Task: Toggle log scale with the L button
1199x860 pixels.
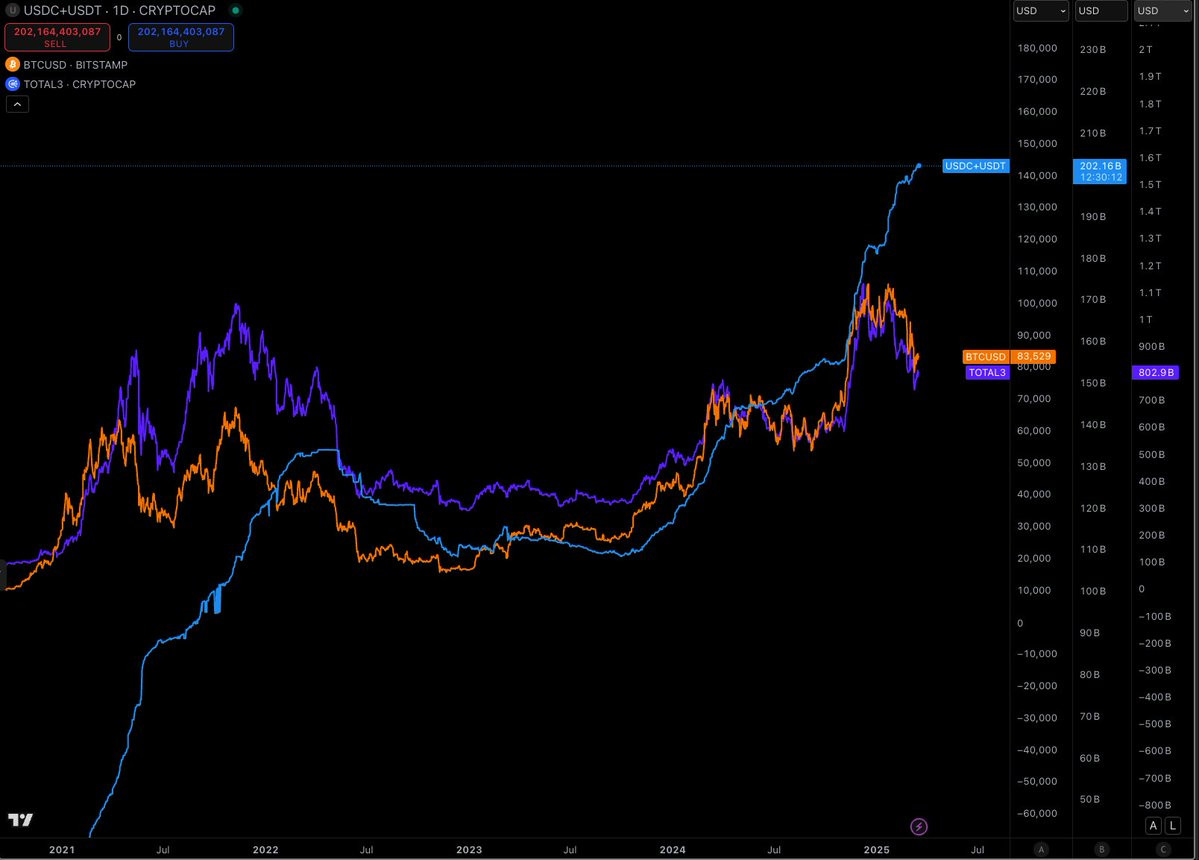Action: tap(1172, 826)
